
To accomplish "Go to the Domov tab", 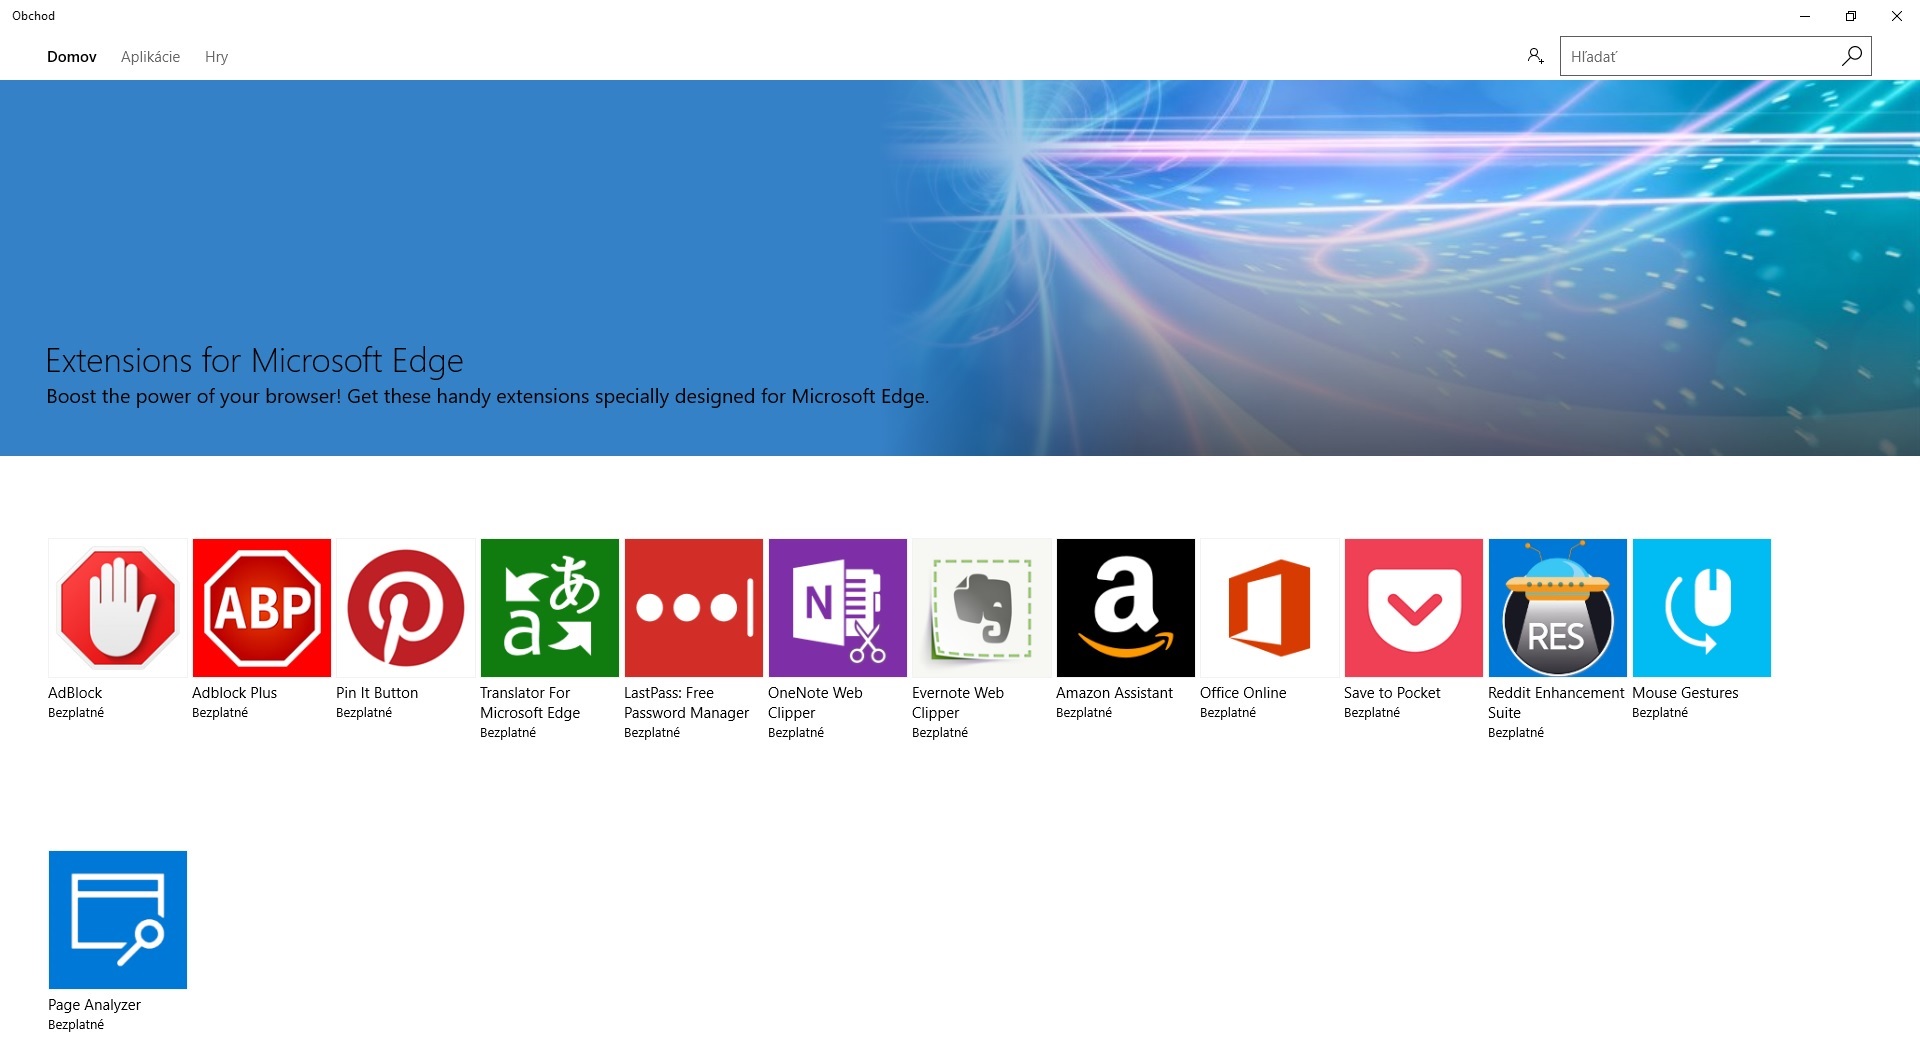I will coord(72,57).
